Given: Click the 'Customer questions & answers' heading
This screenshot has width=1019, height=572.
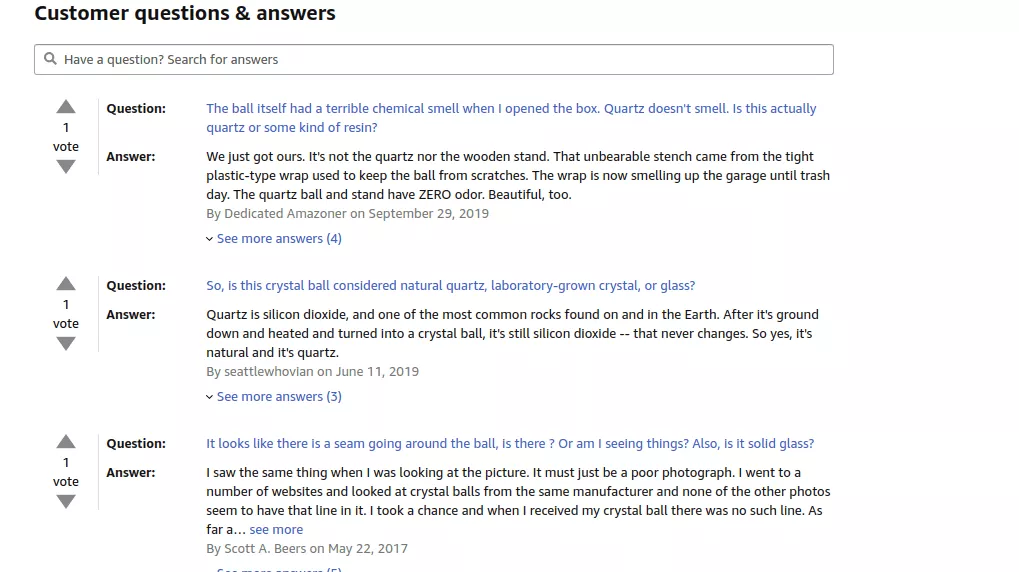Looking at the screenshot, I should click(x=185, y=14).
